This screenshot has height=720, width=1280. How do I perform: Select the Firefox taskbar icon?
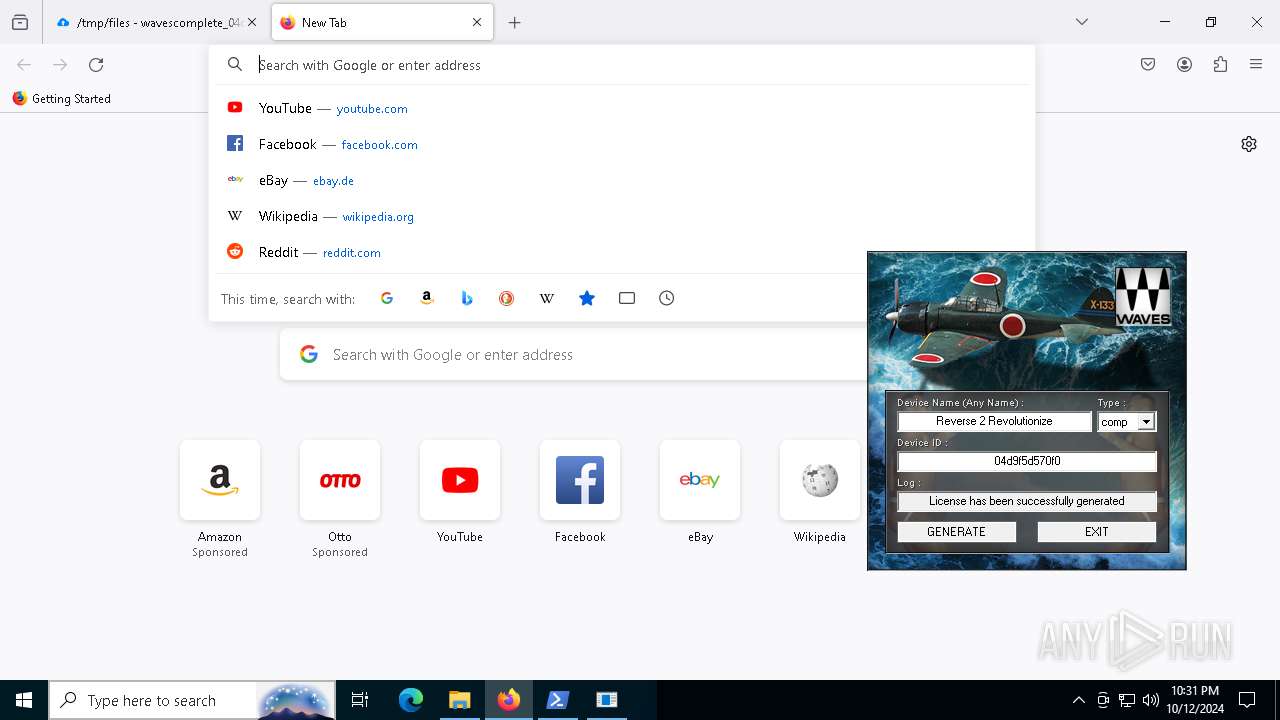509,700
